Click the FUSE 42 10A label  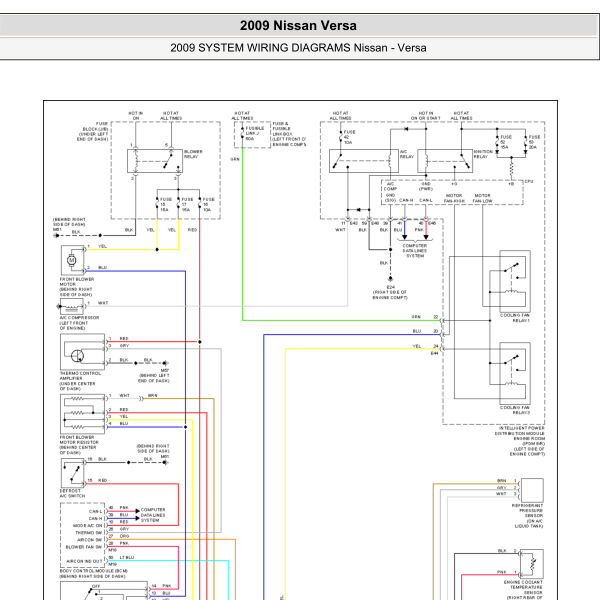349,137
